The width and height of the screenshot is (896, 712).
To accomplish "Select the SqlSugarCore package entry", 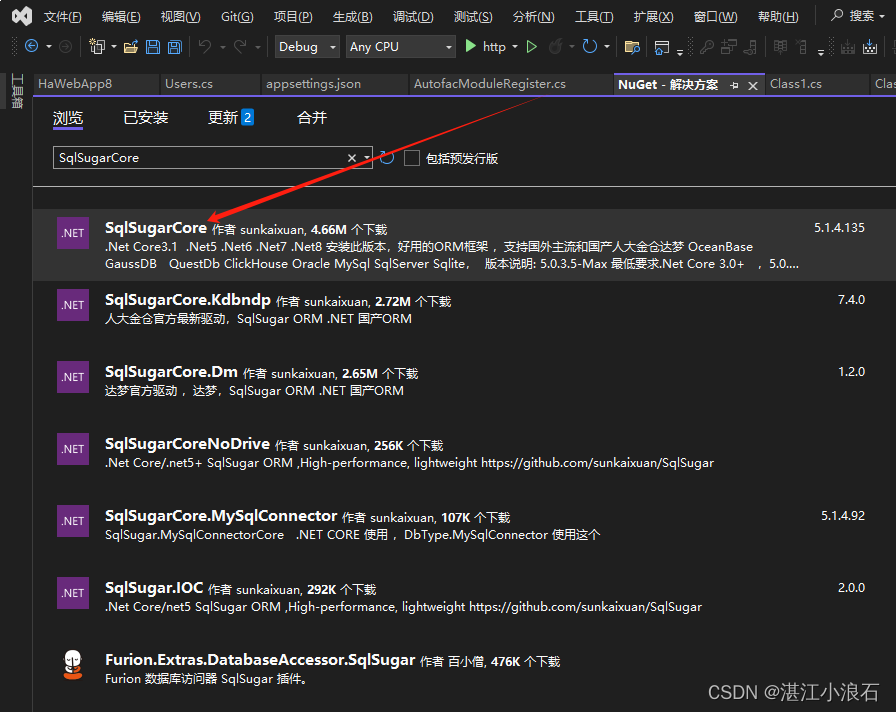I will coord(464,245).
